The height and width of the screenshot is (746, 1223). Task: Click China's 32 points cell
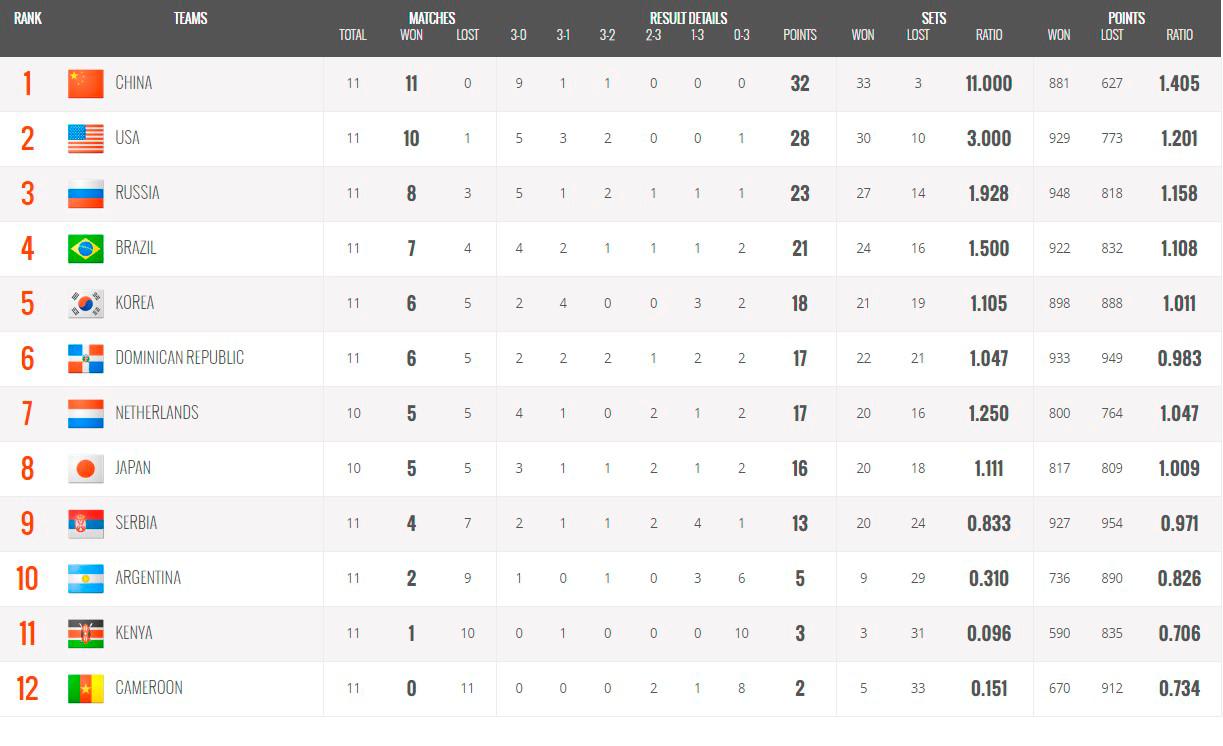click(x=800, y=84)
